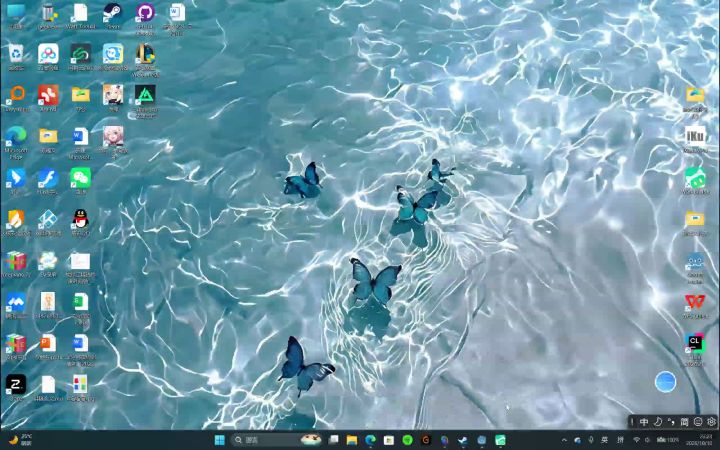The image size is (720, 450).
Task: Expand hidden tray icons chevron
Action: point(564,440)
